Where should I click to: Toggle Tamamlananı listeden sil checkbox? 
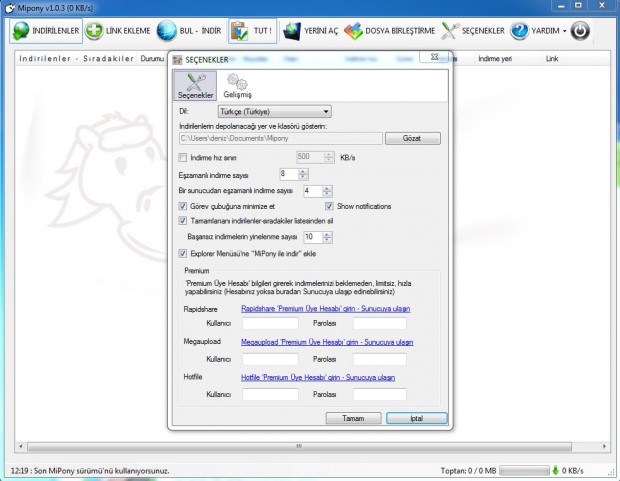coord(183,221)
